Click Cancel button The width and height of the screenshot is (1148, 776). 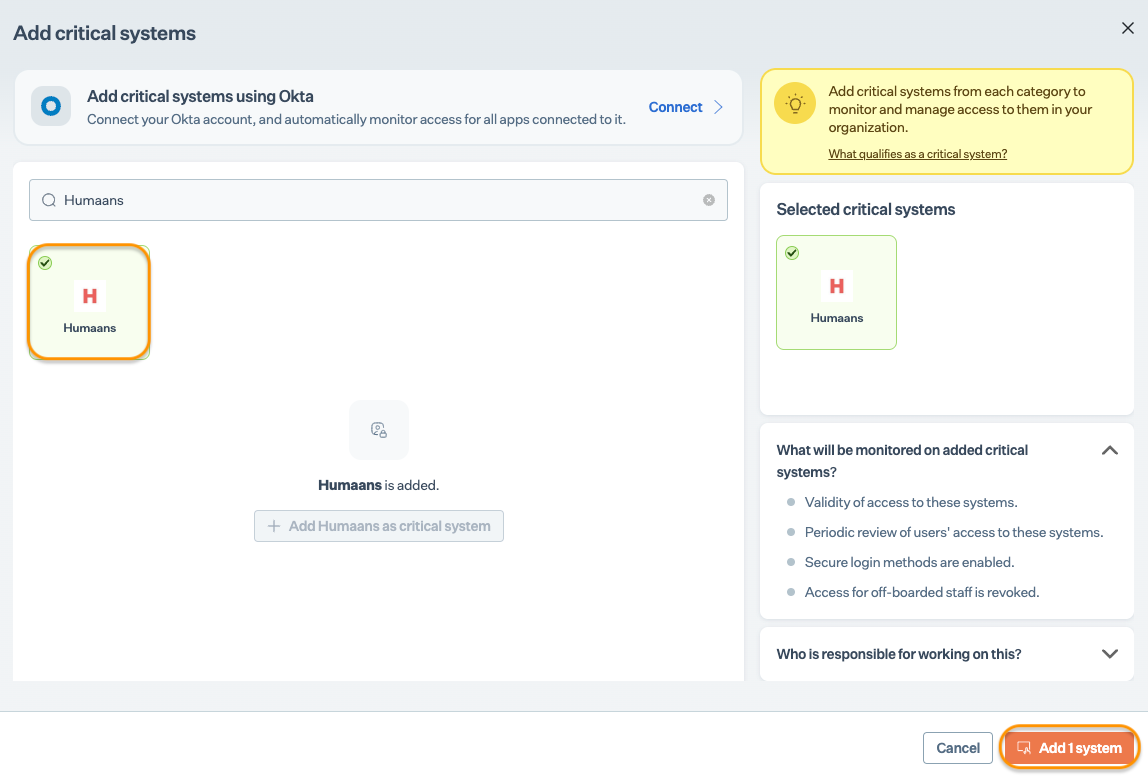click(x=958, y=747)
